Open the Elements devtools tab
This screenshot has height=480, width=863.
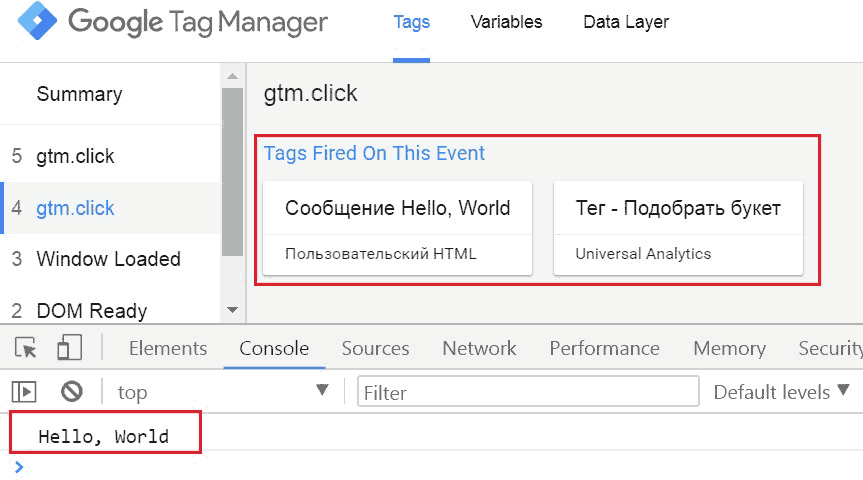click(x=168, y=348)
